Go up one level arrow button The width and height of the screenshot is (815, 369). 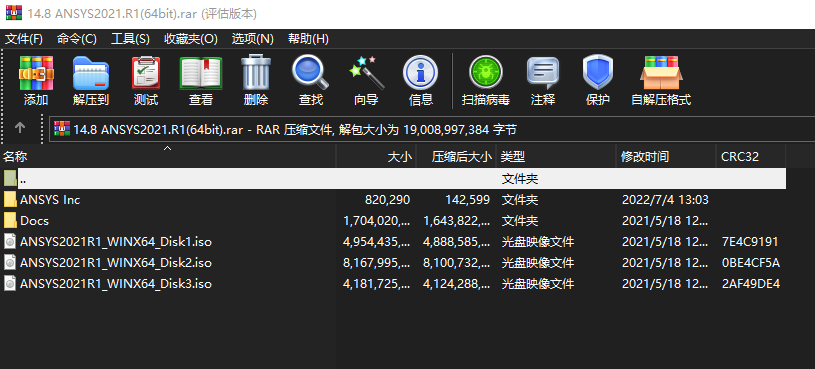click(x=20, y=128)
